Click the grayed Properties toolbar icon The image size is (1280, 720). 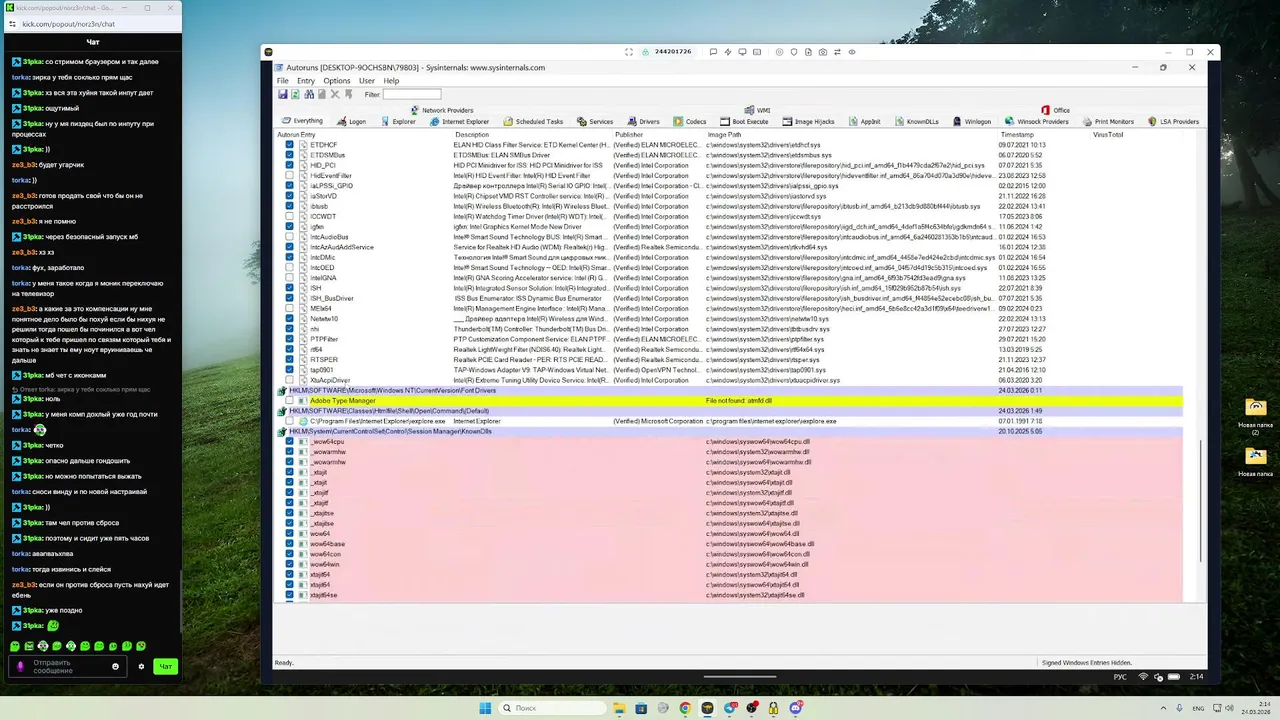click(x=322, y=94)
